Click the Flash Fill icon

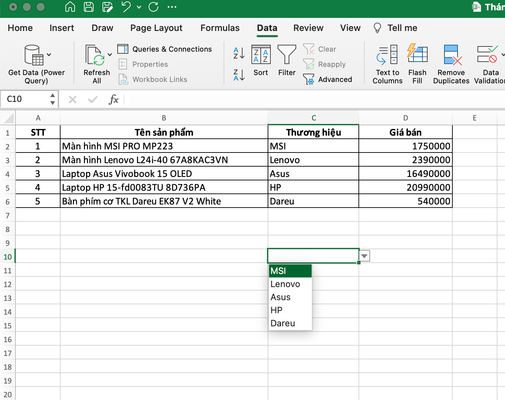(417, 53)
